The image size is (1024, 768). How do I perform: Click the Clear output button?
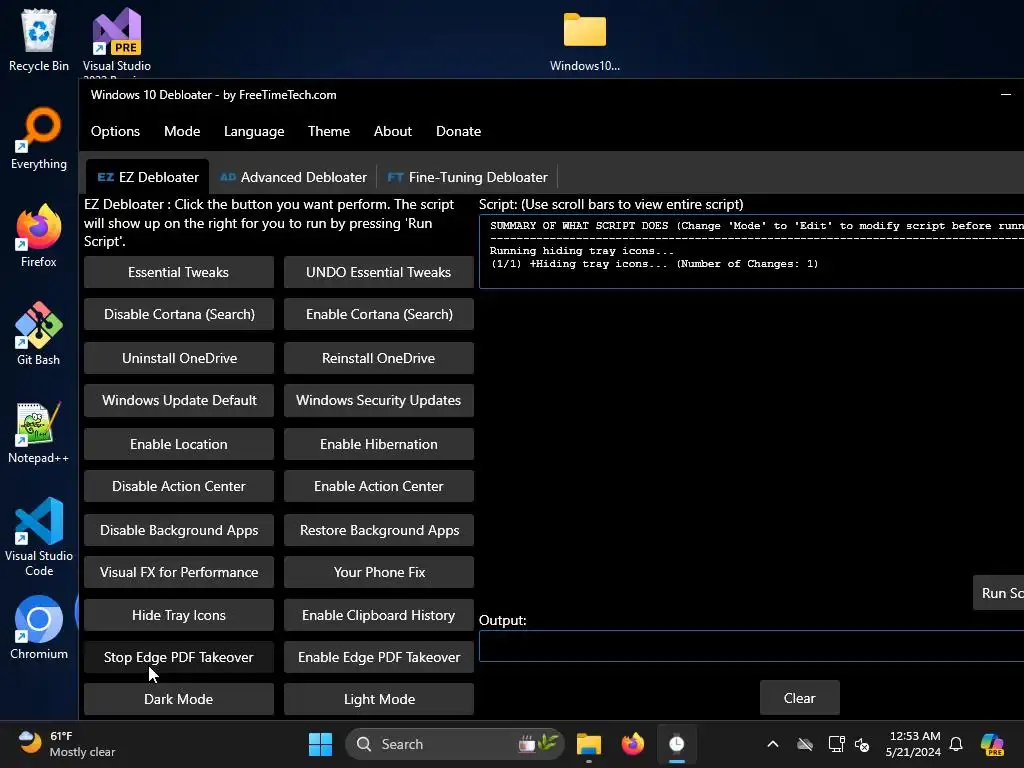[799, 698]
